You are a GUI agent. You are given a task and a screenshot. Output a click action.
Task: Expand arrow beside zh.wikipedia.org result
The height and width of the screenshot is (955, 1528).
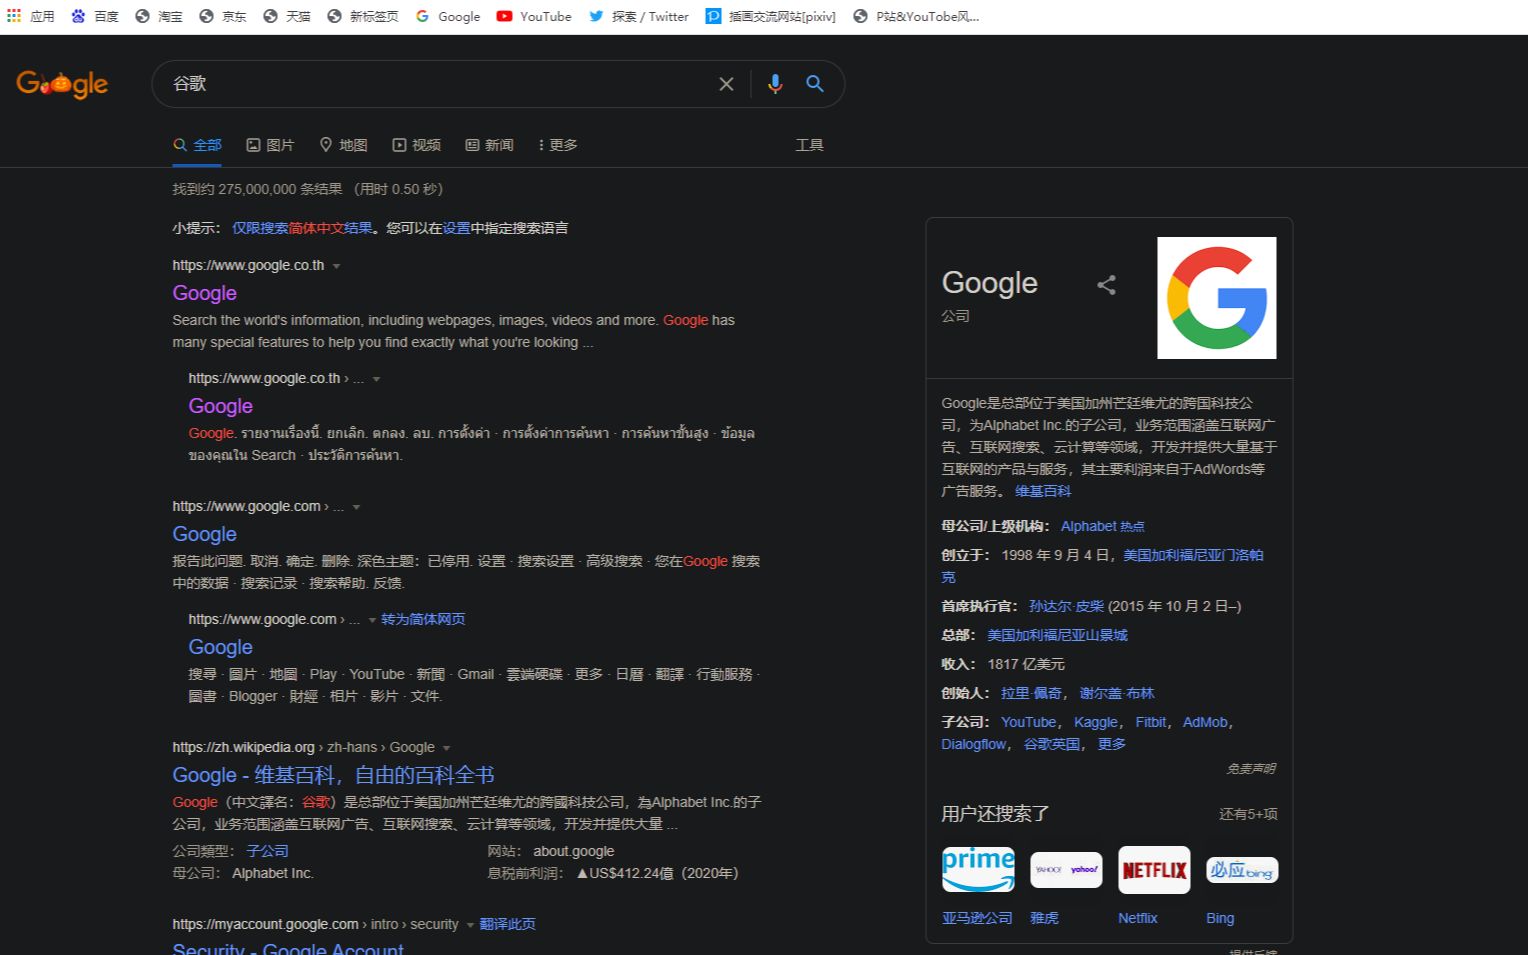[x=446, y=748]
